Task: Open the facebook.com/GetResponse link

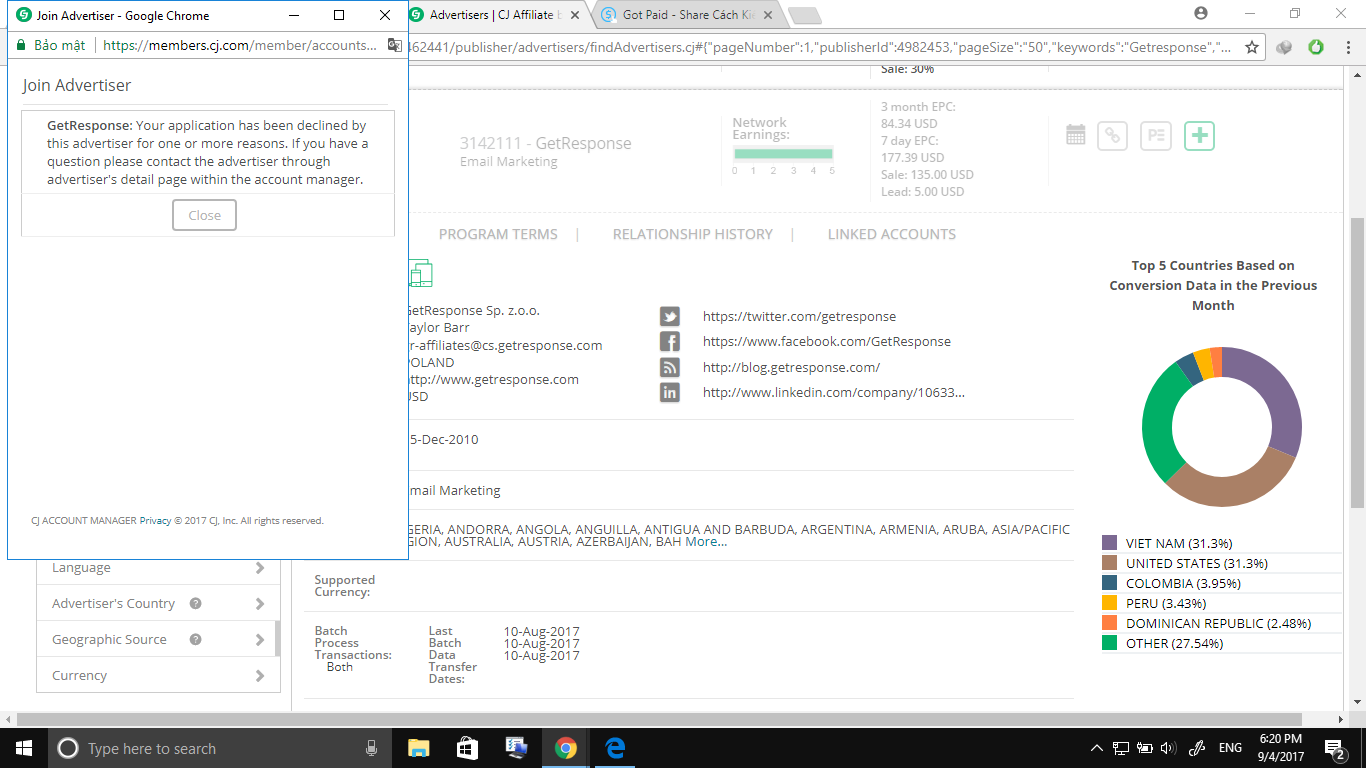Action: tap(827, 341)
